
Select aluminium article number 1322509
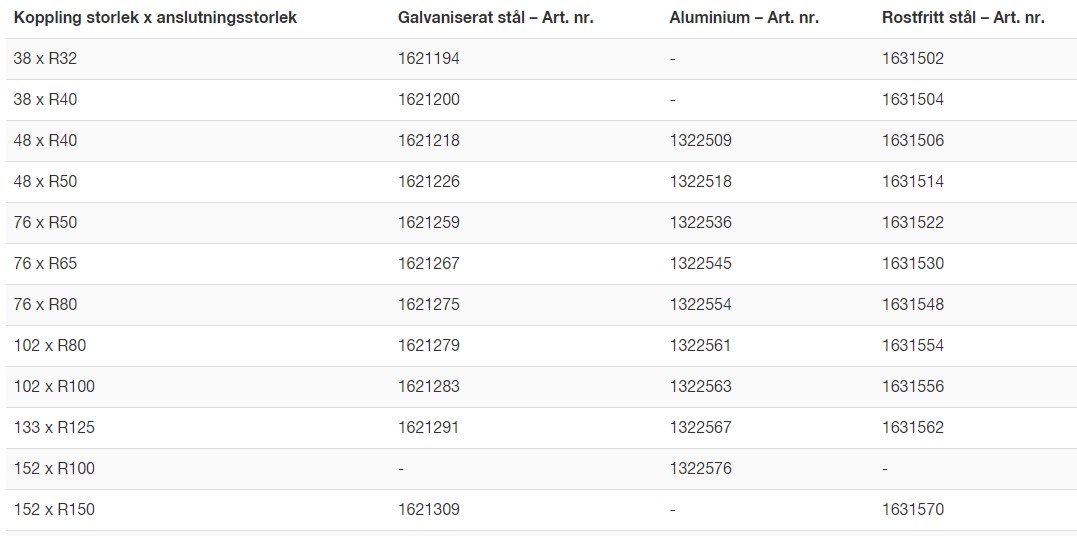coord(700,141)
